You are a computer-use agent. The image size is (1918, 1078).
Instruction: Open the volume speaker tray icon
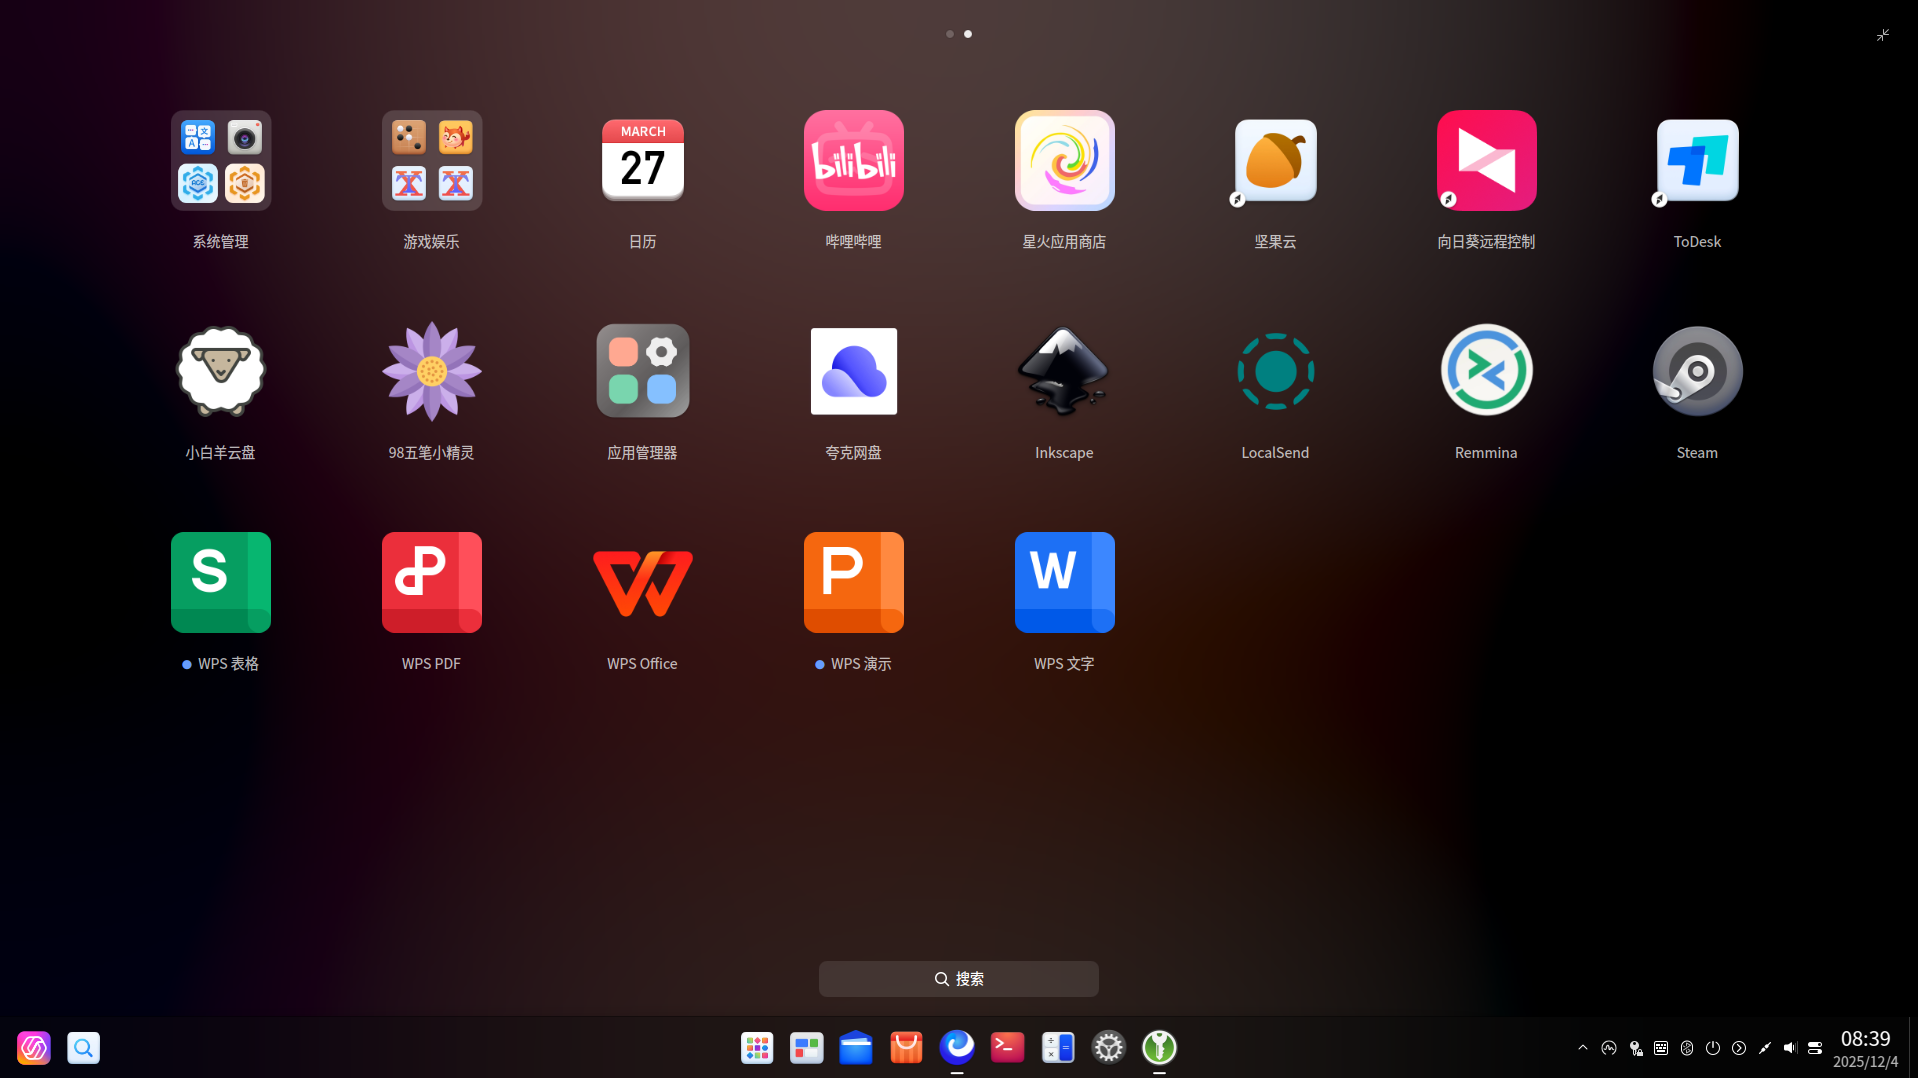[x=1790, y=1048]
